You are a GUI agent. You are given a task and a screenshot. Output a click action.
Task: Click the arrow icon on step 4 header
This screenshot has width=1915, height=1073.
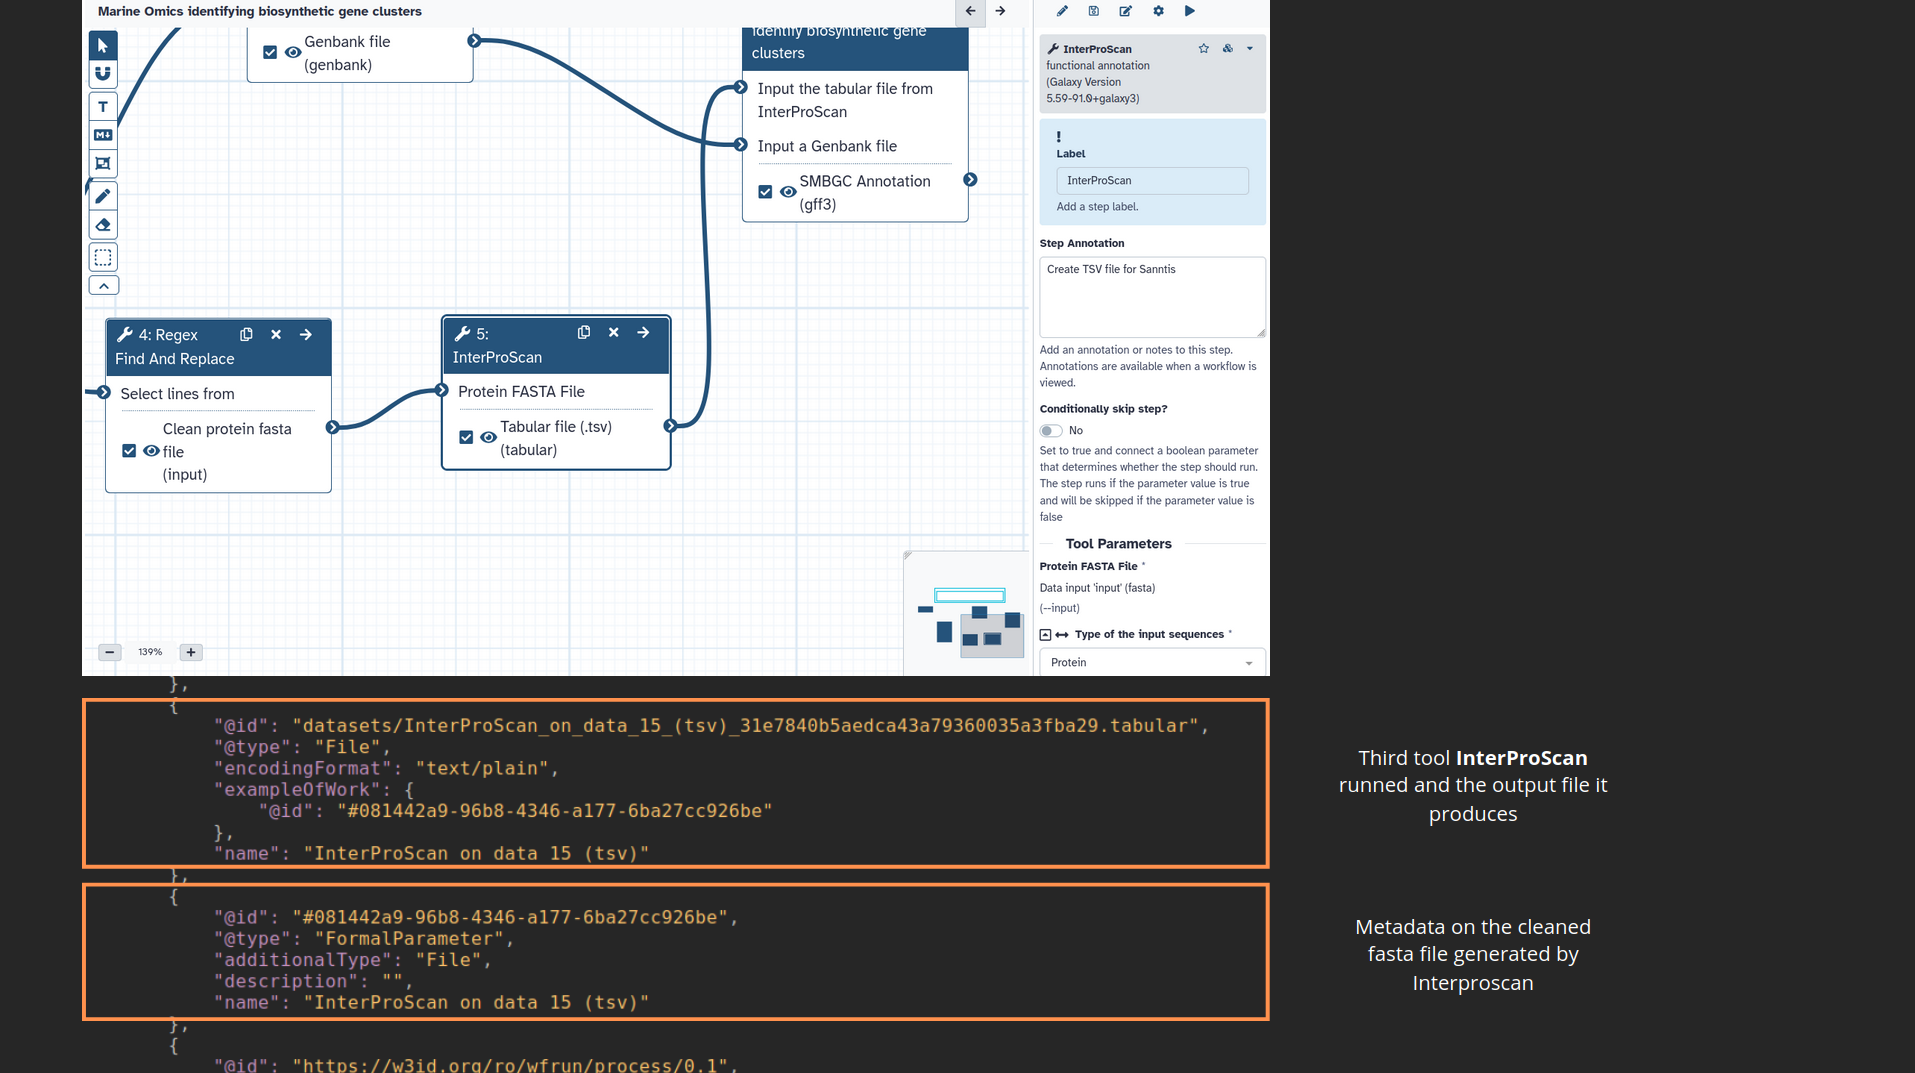306,334
